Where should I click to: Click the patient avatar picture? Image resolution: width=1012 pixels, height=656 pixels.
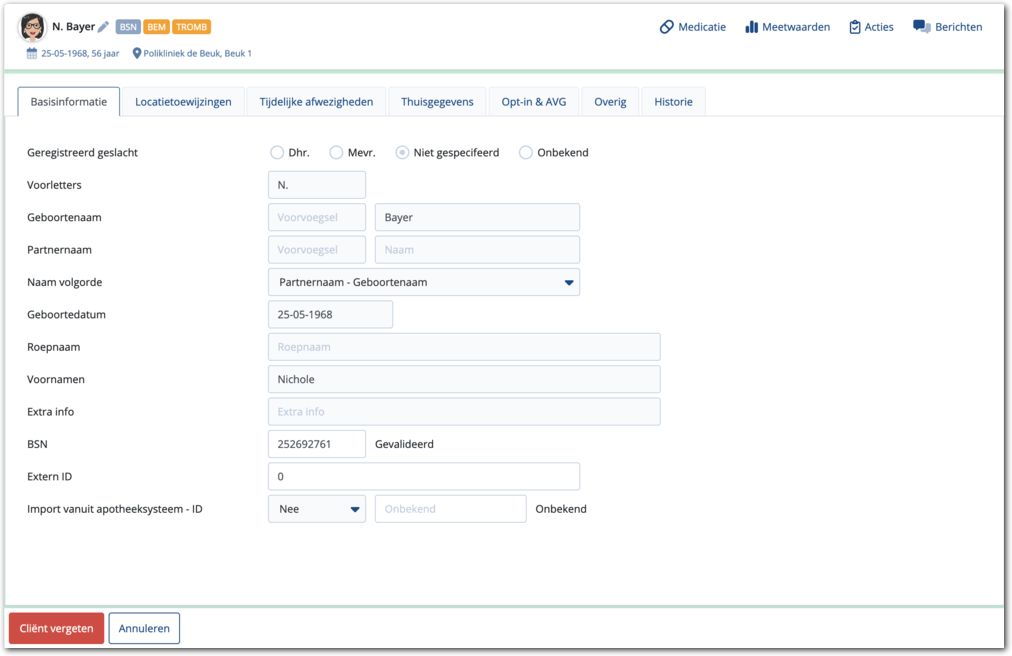point(32,27)
